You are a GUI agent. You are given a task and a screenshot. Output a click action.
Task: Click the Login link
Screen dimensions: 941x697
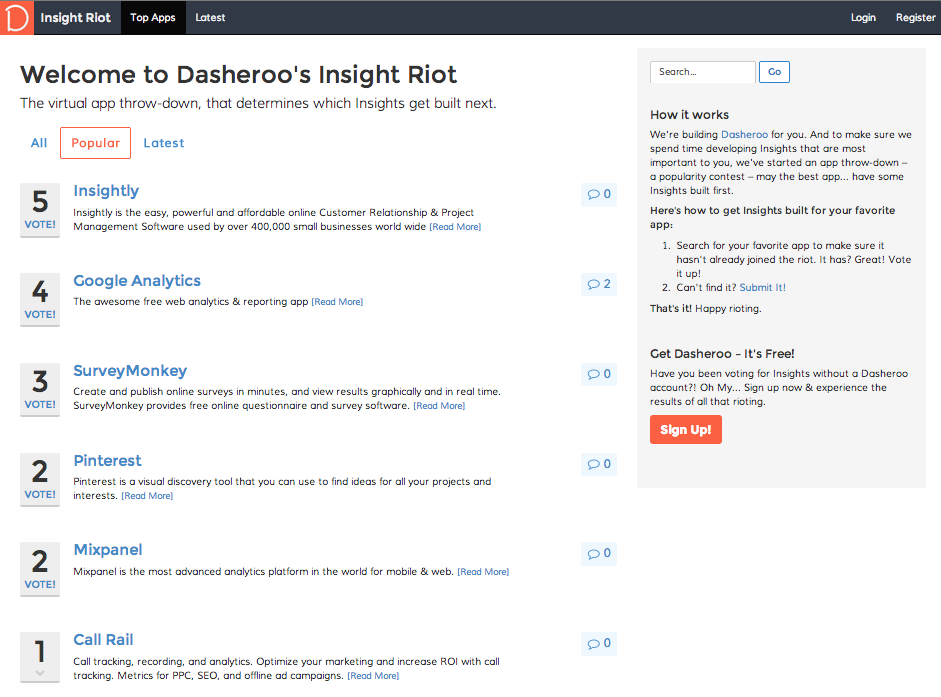click(x=863, y=17)
